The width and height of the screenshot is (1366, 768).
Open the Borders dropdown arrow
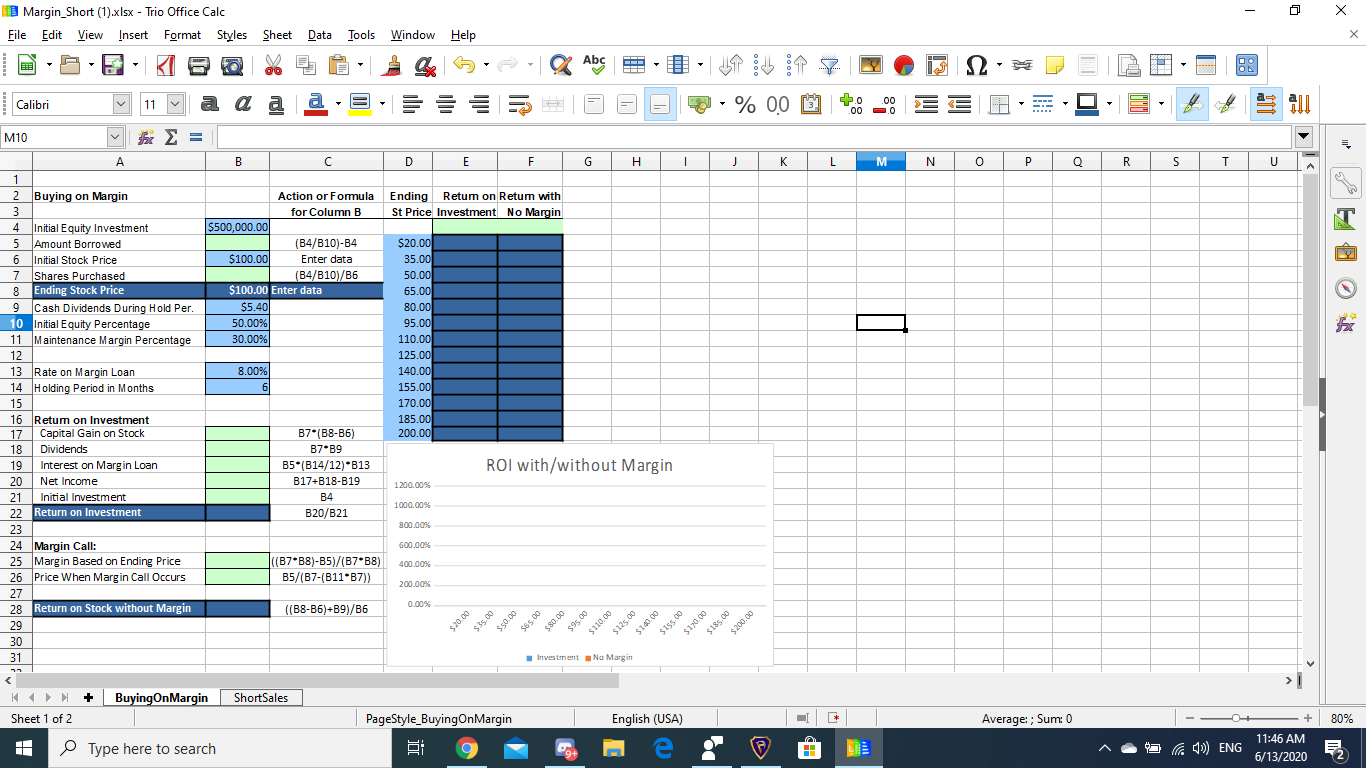point(1020,104)
